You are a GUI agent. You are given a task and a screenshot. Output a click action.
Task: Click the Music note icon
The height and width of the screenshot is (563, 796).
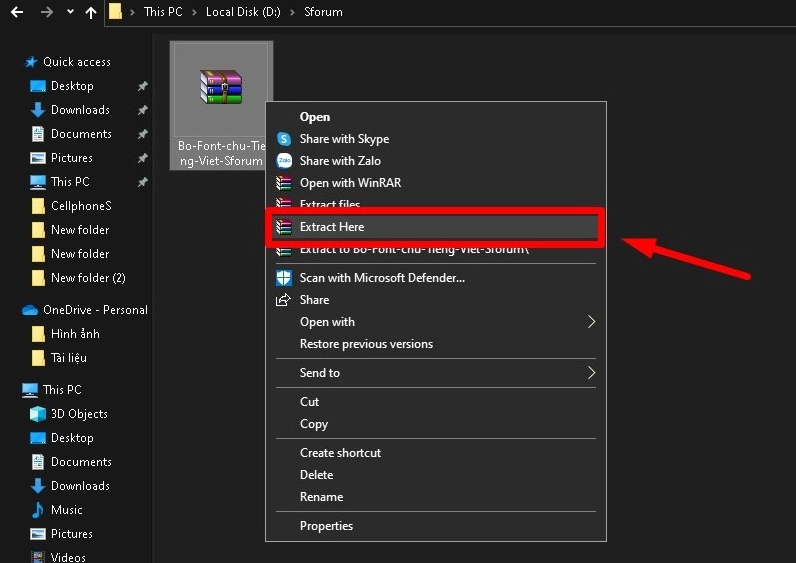[38, 510]
